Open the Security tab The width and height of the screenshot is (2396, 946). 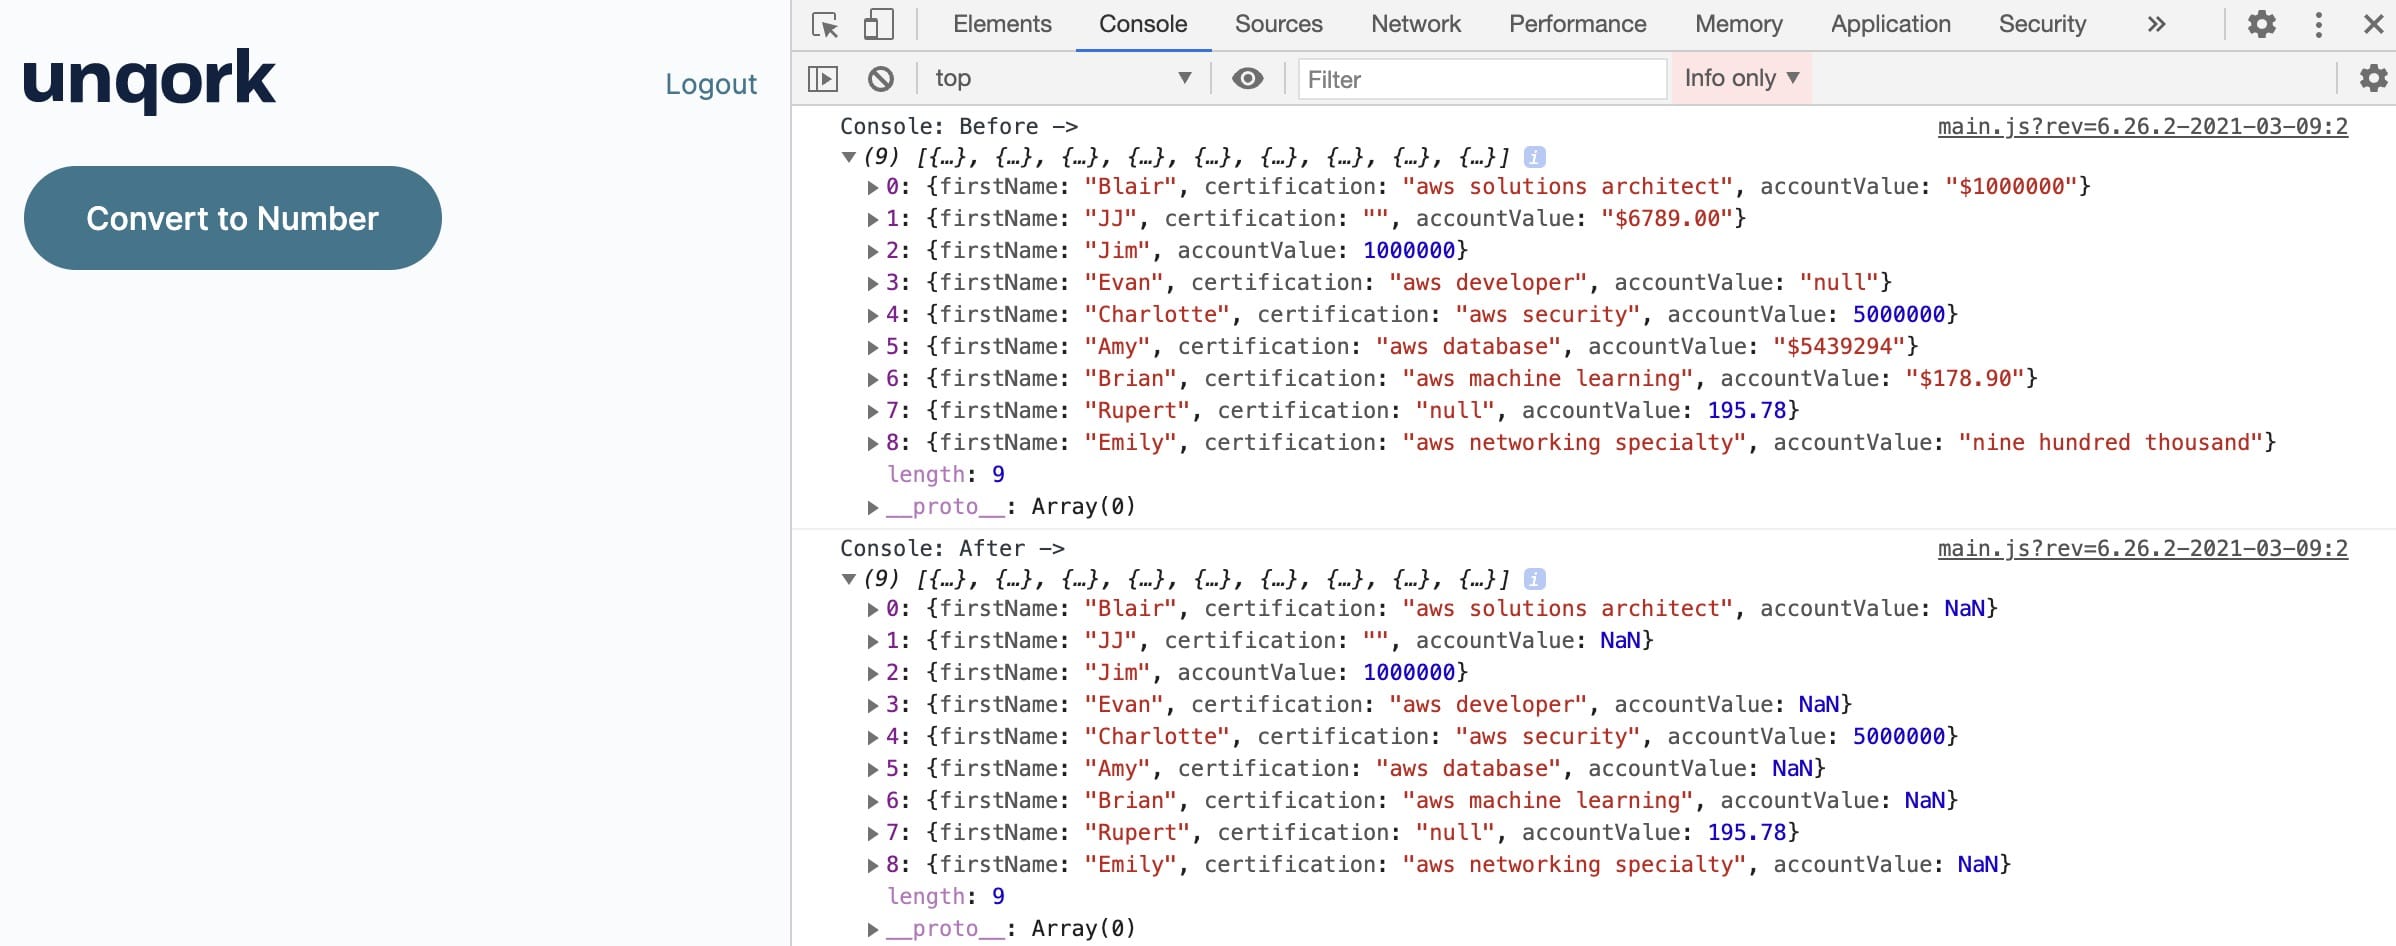[x=2042, y=24]
